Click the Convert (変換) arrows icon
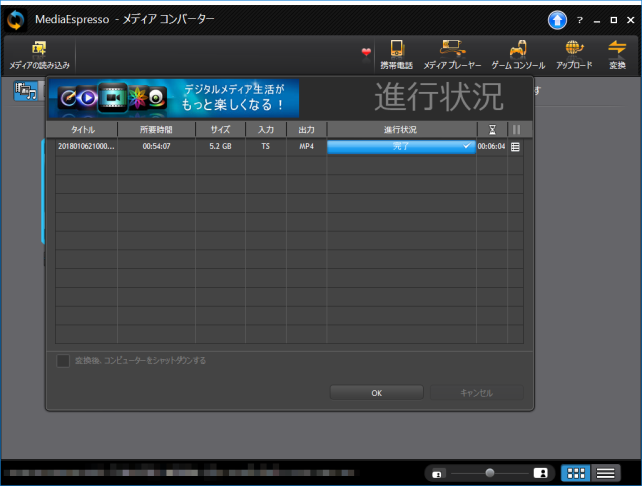Image resolution: width=642 pixels, height=486 pixels. 617,55
